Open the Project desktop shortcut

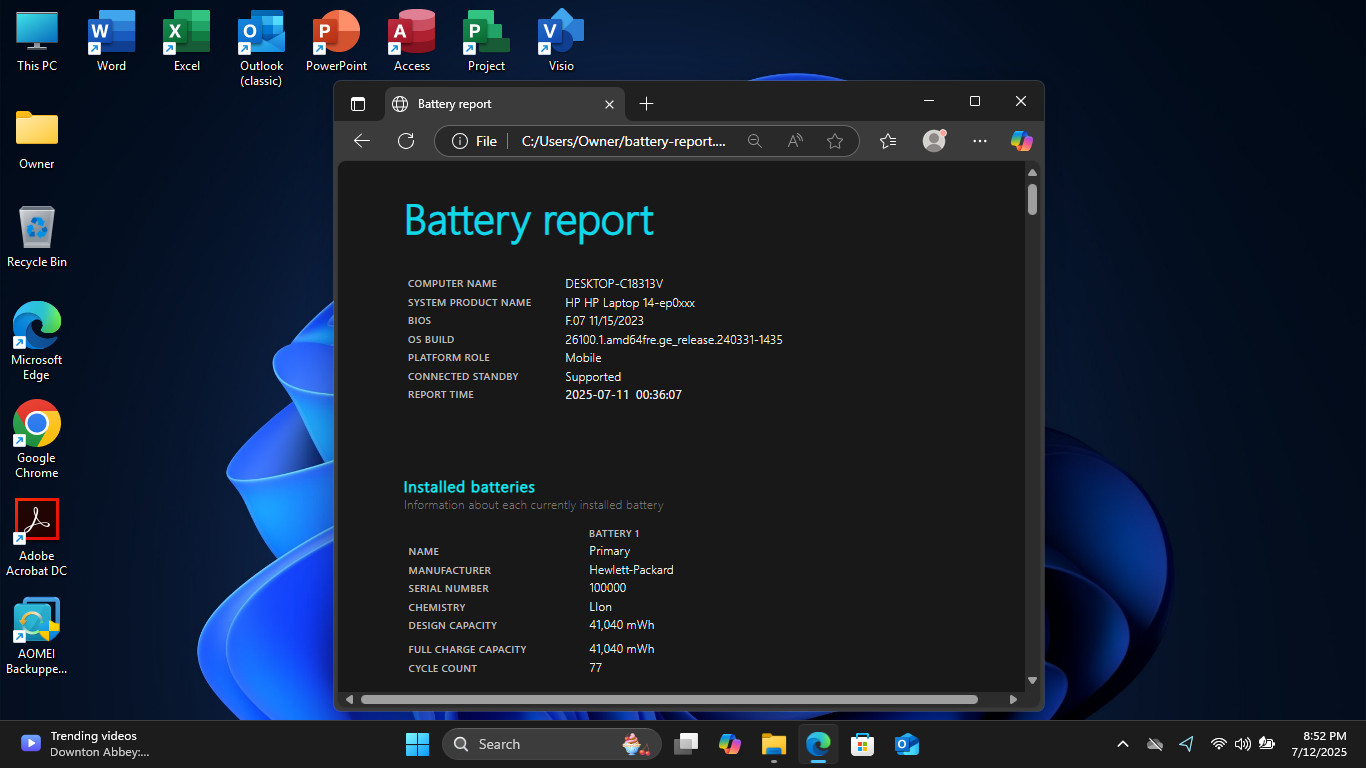coord(486,40)
